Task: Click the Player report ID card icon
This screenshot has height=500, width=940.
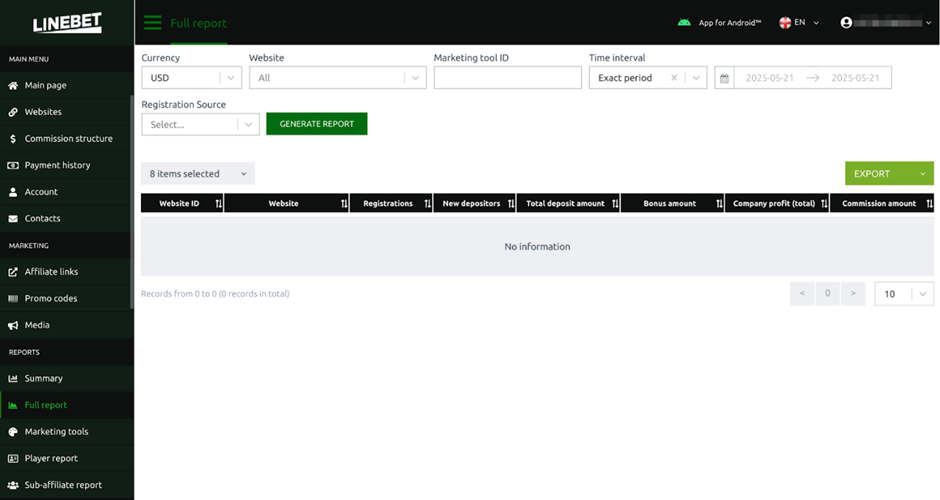Action: click(x=13, y=459)
